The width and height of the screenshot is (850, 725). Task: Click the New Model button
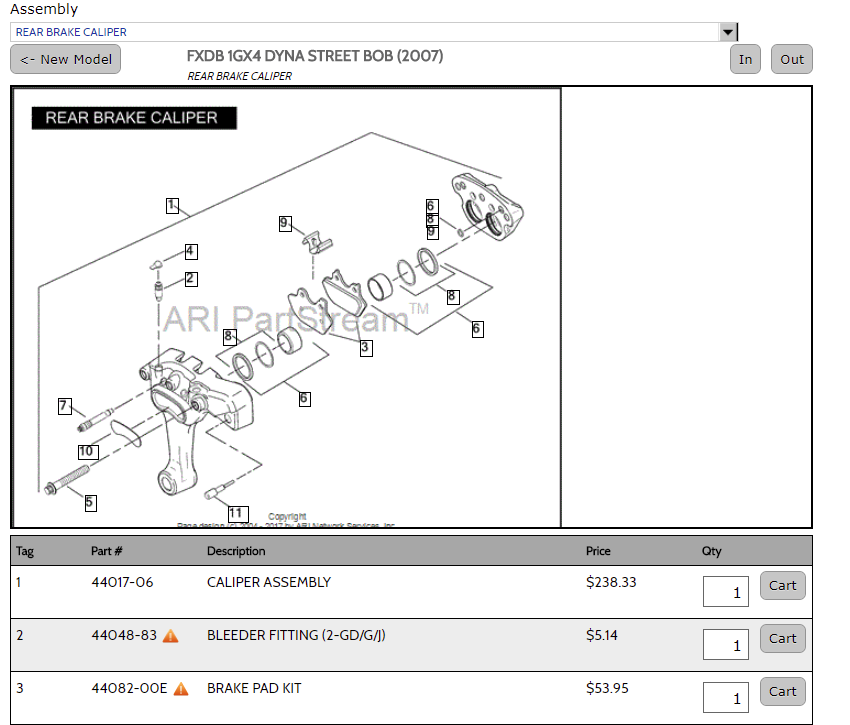pos(65,59)
